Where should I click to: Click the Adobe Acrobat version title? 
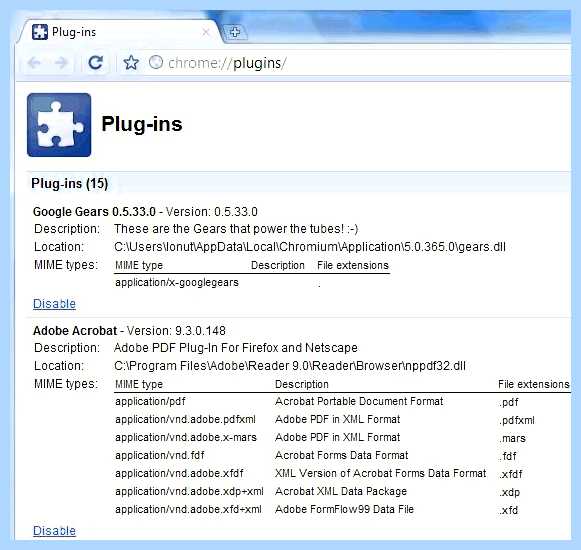pos(129,331)
